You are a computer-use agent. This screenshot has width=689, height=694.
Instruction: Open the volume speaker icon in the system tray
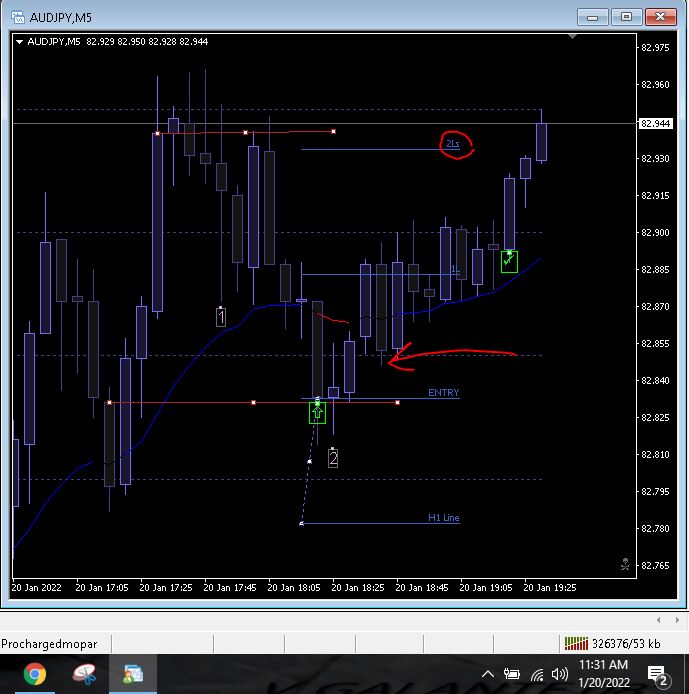click(x=560, y=674)
